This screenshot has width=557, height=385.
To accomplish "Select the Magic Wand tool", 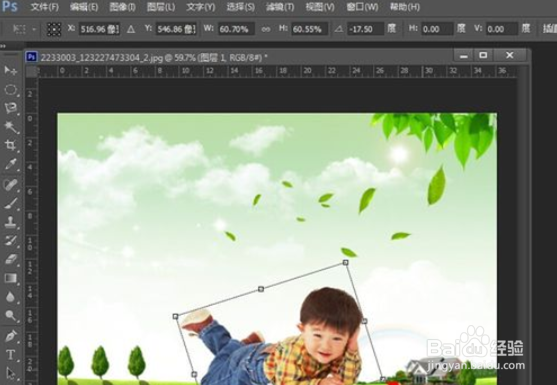I will 10,127.
